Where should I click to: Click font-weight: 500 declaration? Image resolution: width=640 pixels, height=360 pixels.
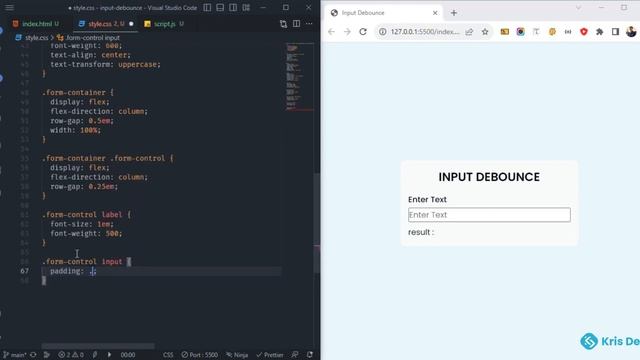(x=86, y=233)
